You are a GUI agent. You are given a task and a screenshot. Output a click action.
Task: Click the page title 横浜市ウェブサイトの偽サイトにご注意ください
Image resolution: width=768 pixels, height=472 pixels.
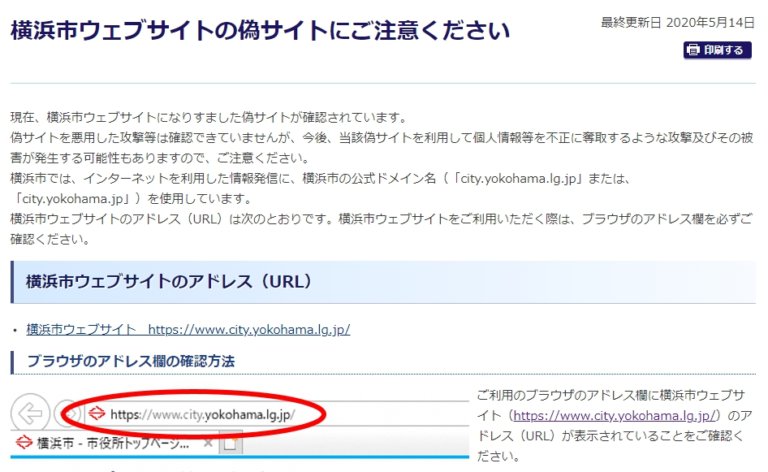click(x=260, y=31)
